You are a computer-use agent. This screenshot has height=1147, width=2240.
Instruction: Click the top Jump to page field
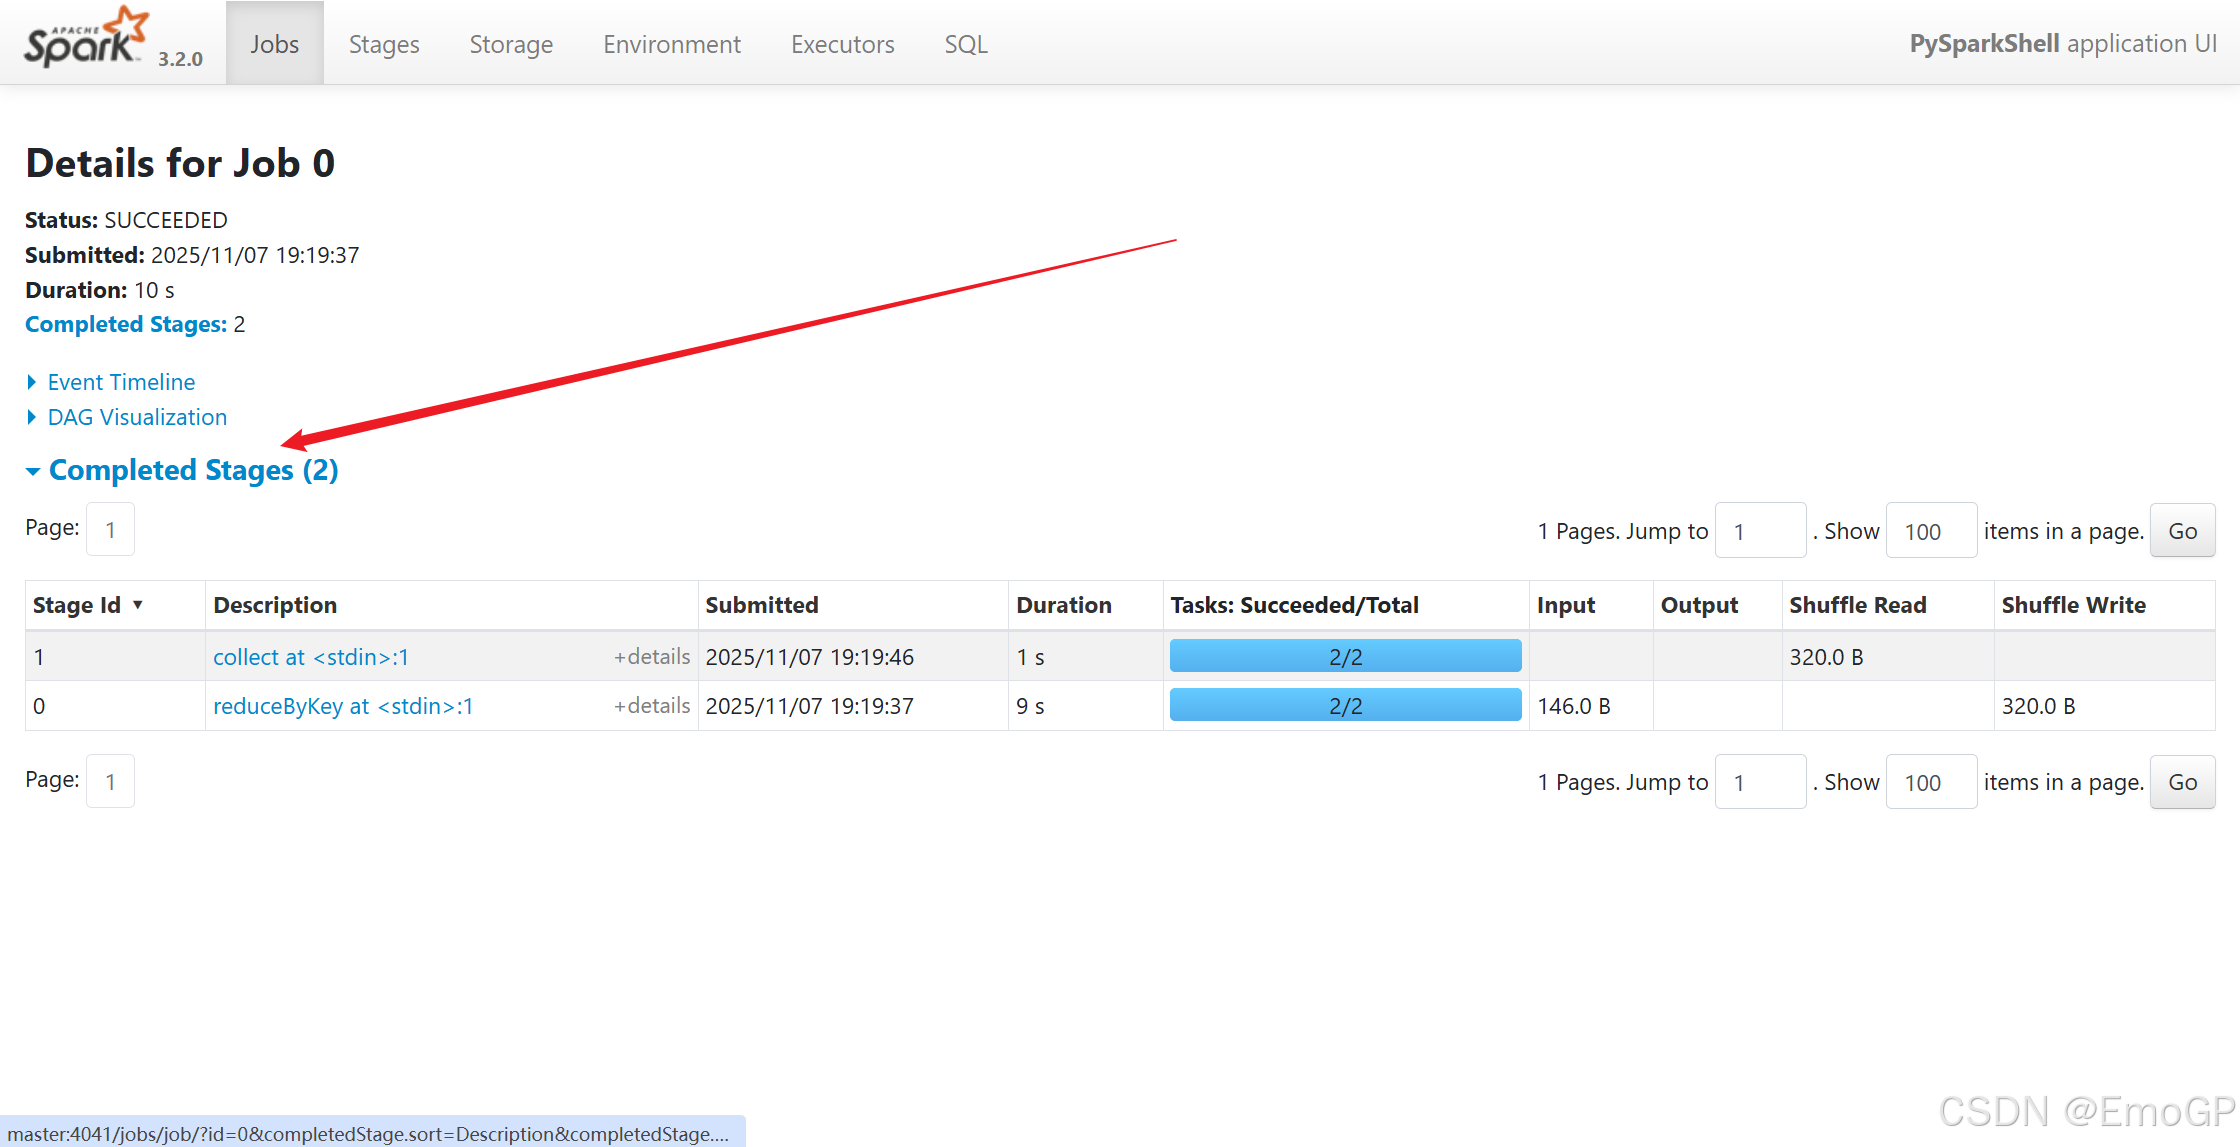pyautogui.click(x=1760, y=531)
